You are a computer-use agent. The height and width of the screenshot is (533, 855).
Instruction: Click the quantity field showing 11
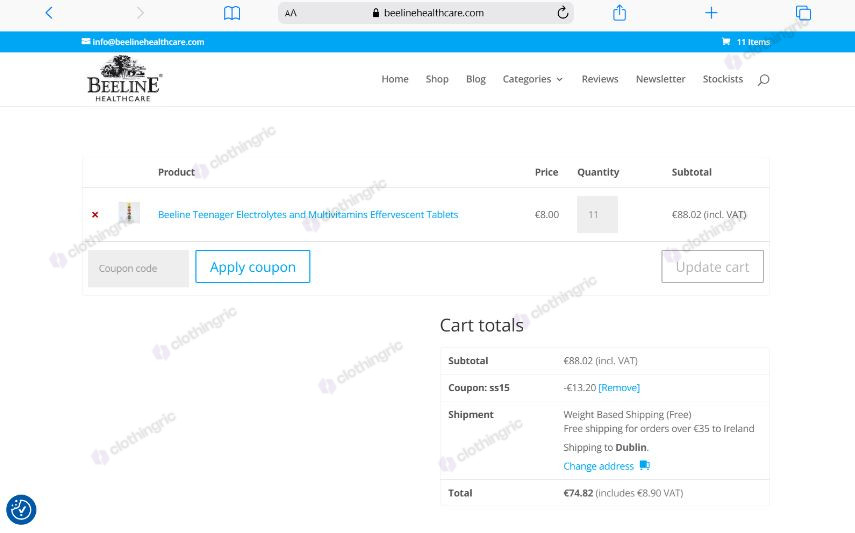(x=597, y=214)
